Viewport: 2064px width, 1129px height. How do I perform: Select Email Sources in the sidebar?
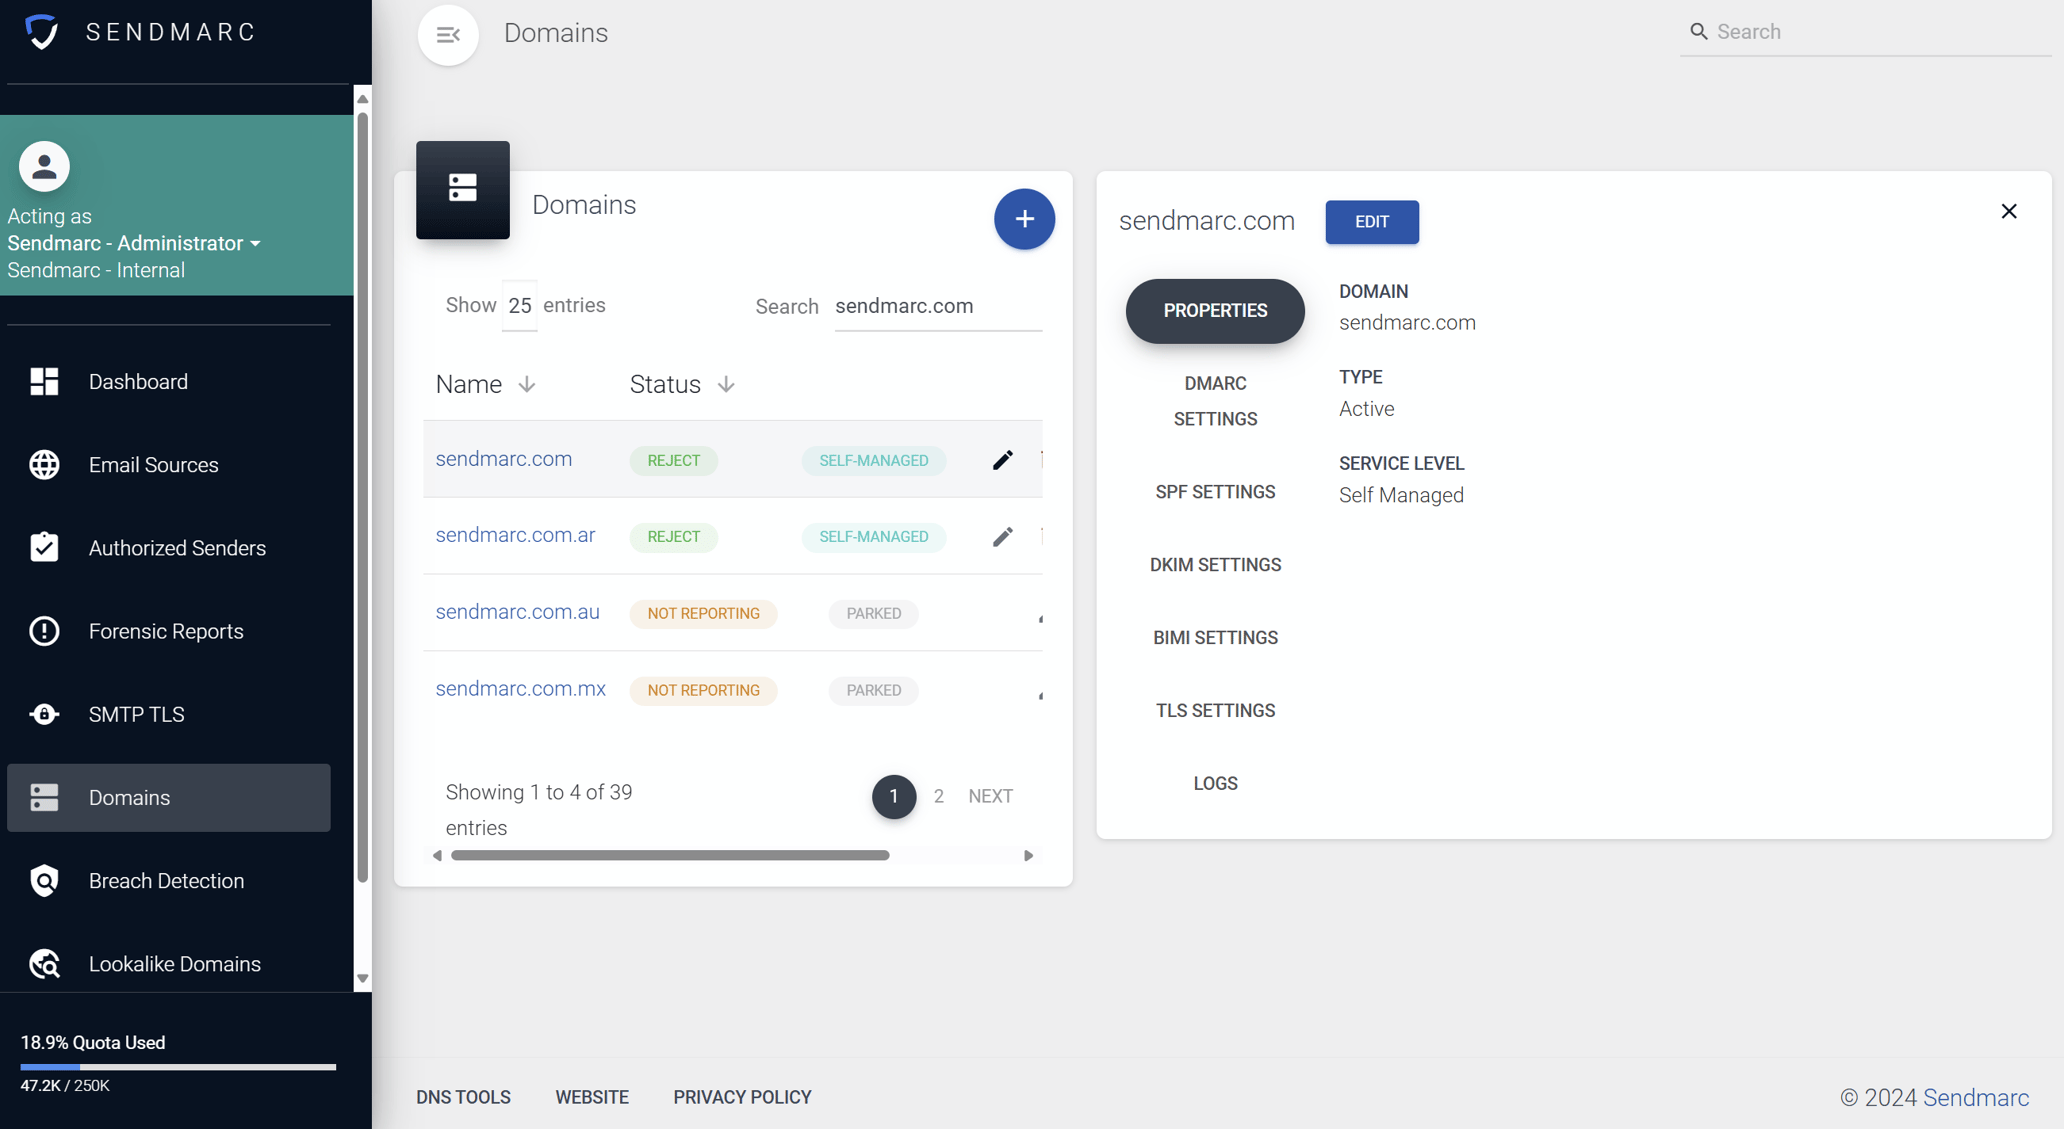tap(153, 464)
